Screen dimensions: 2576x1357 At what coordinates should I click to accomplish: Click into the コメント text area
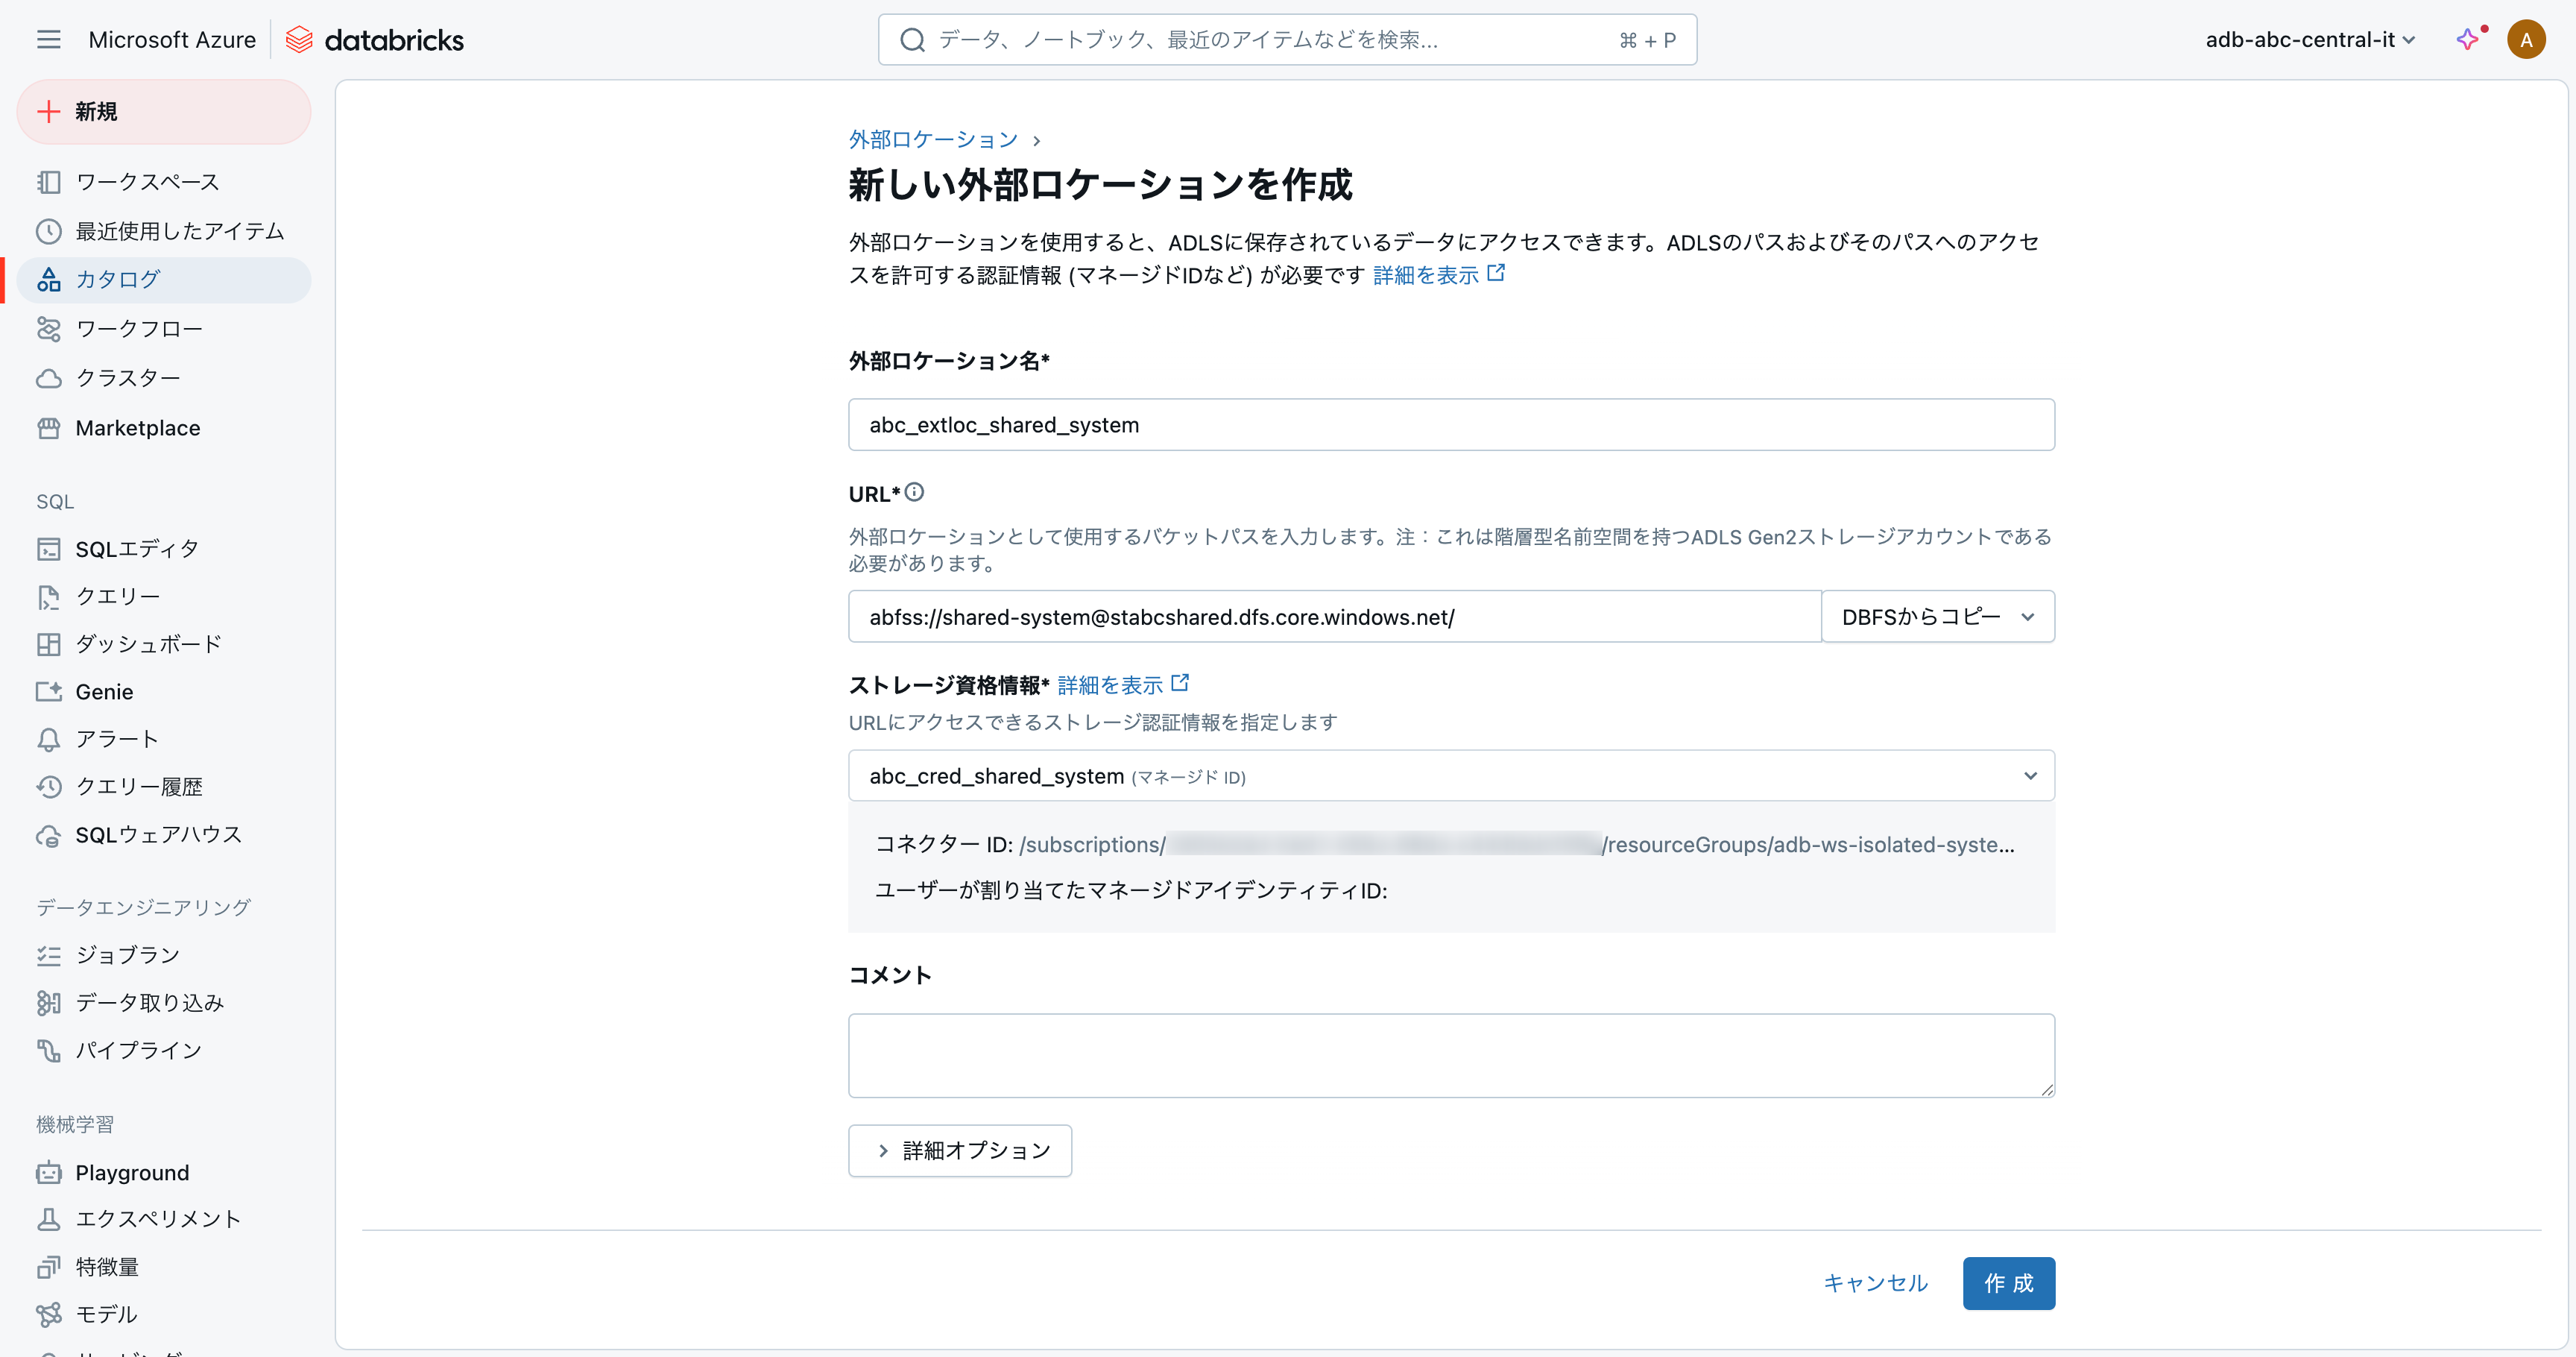click(x=1450, y=1056)
